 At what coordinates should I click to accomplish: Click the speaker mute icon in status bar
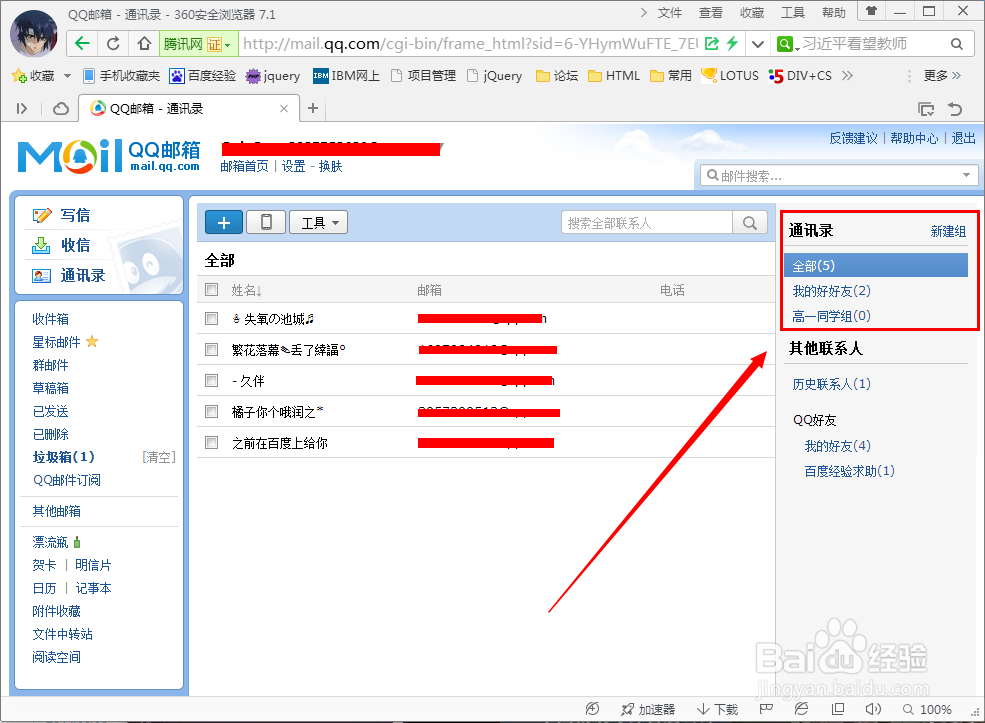pos(873,709)
